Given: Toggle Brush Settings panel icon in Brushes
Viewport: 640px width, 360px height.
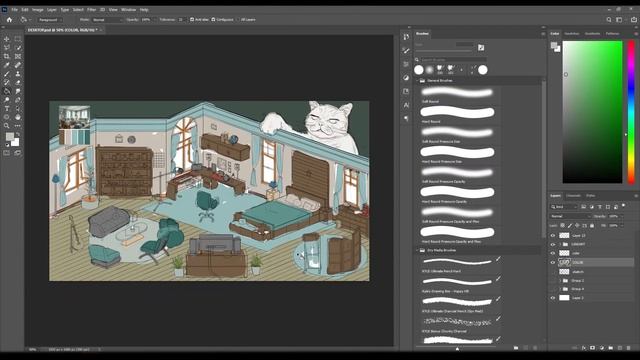Looking at the screenshot, I should (x=481, y=48).
